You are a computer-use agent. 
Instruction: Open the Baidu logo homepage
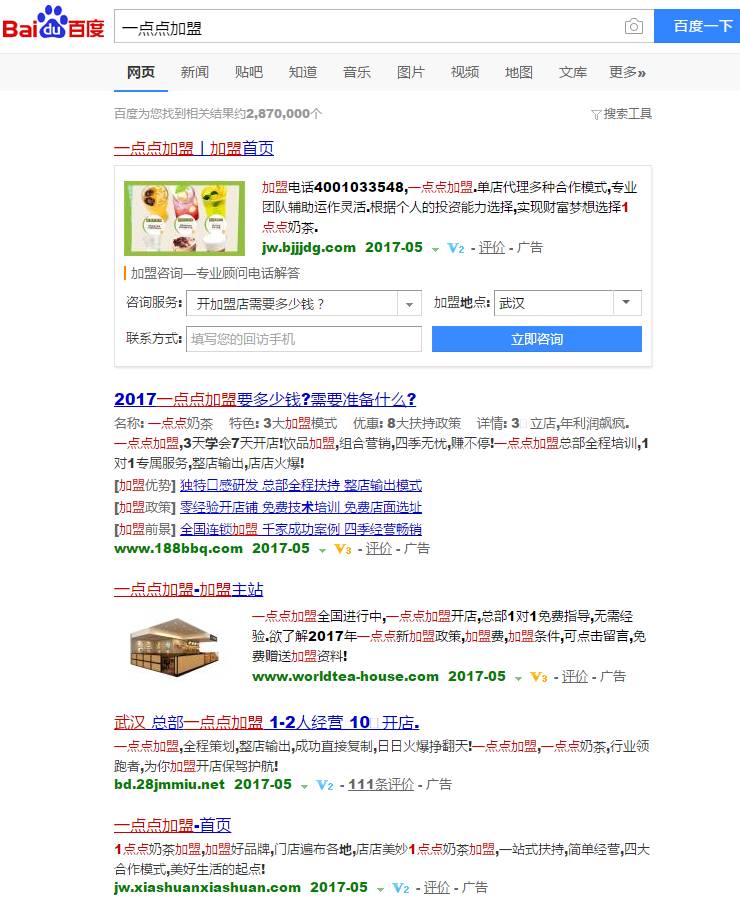click(53, 23)
